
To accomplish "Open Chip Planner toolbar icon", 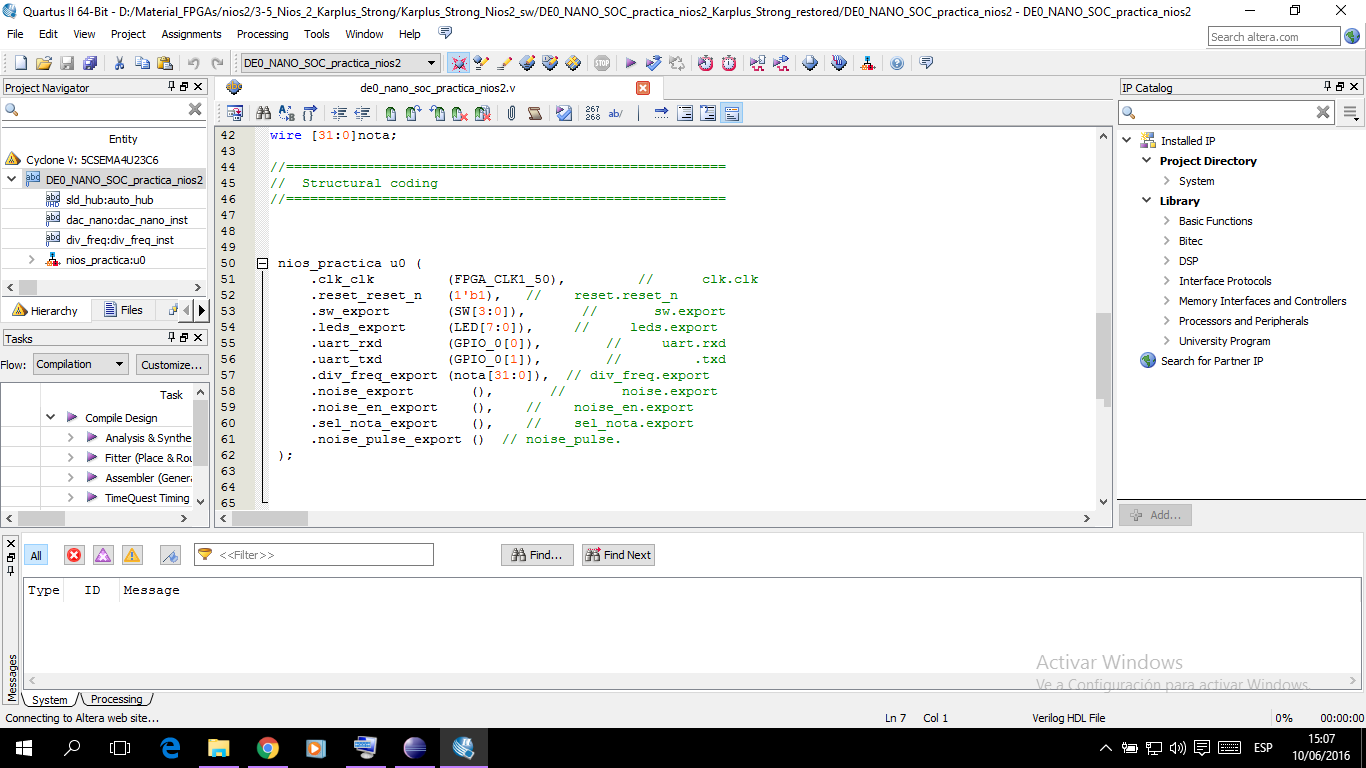I will (573, 63).
